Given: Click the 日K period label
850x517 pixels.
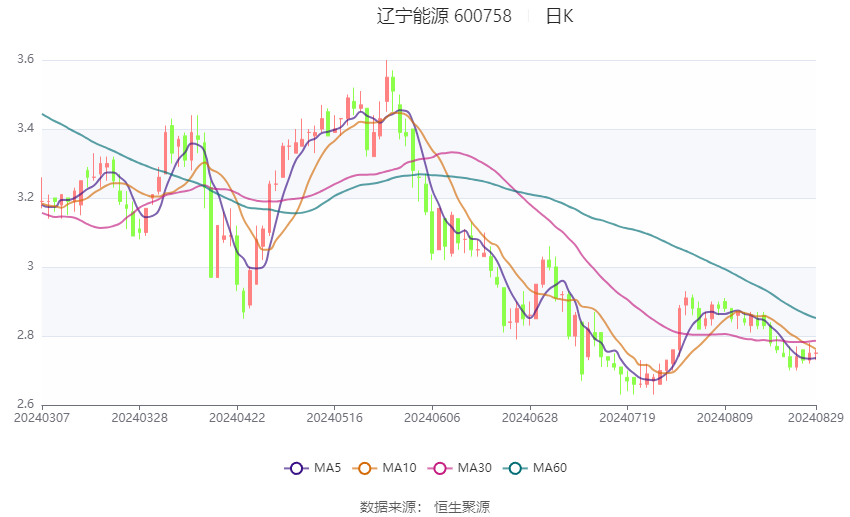Looking at the screenshot, I should click(x=559, y=16).
